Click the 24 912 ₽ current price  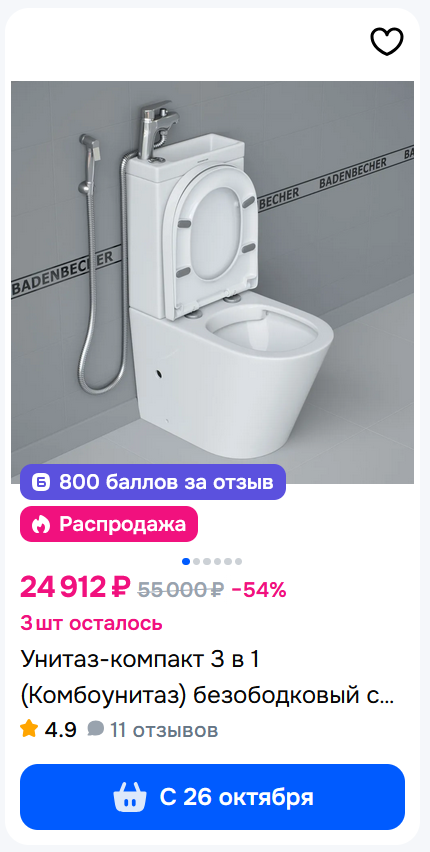[x=76, y=588]
